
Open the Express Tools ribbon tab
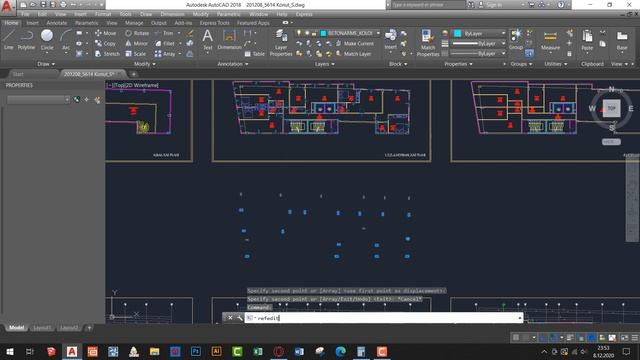point(214,23)
